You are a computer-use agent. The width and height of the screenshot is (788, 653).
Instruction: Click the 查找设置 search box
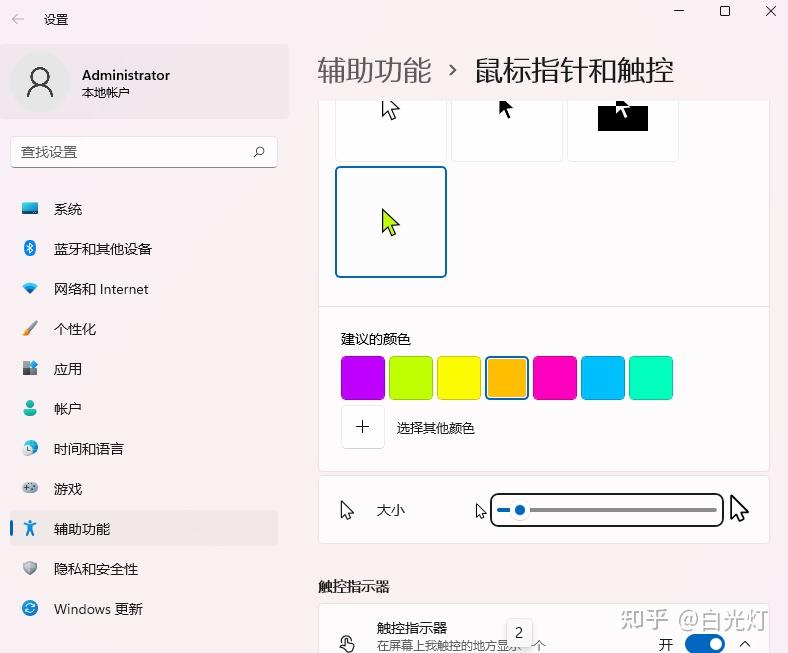coord(130,152)
